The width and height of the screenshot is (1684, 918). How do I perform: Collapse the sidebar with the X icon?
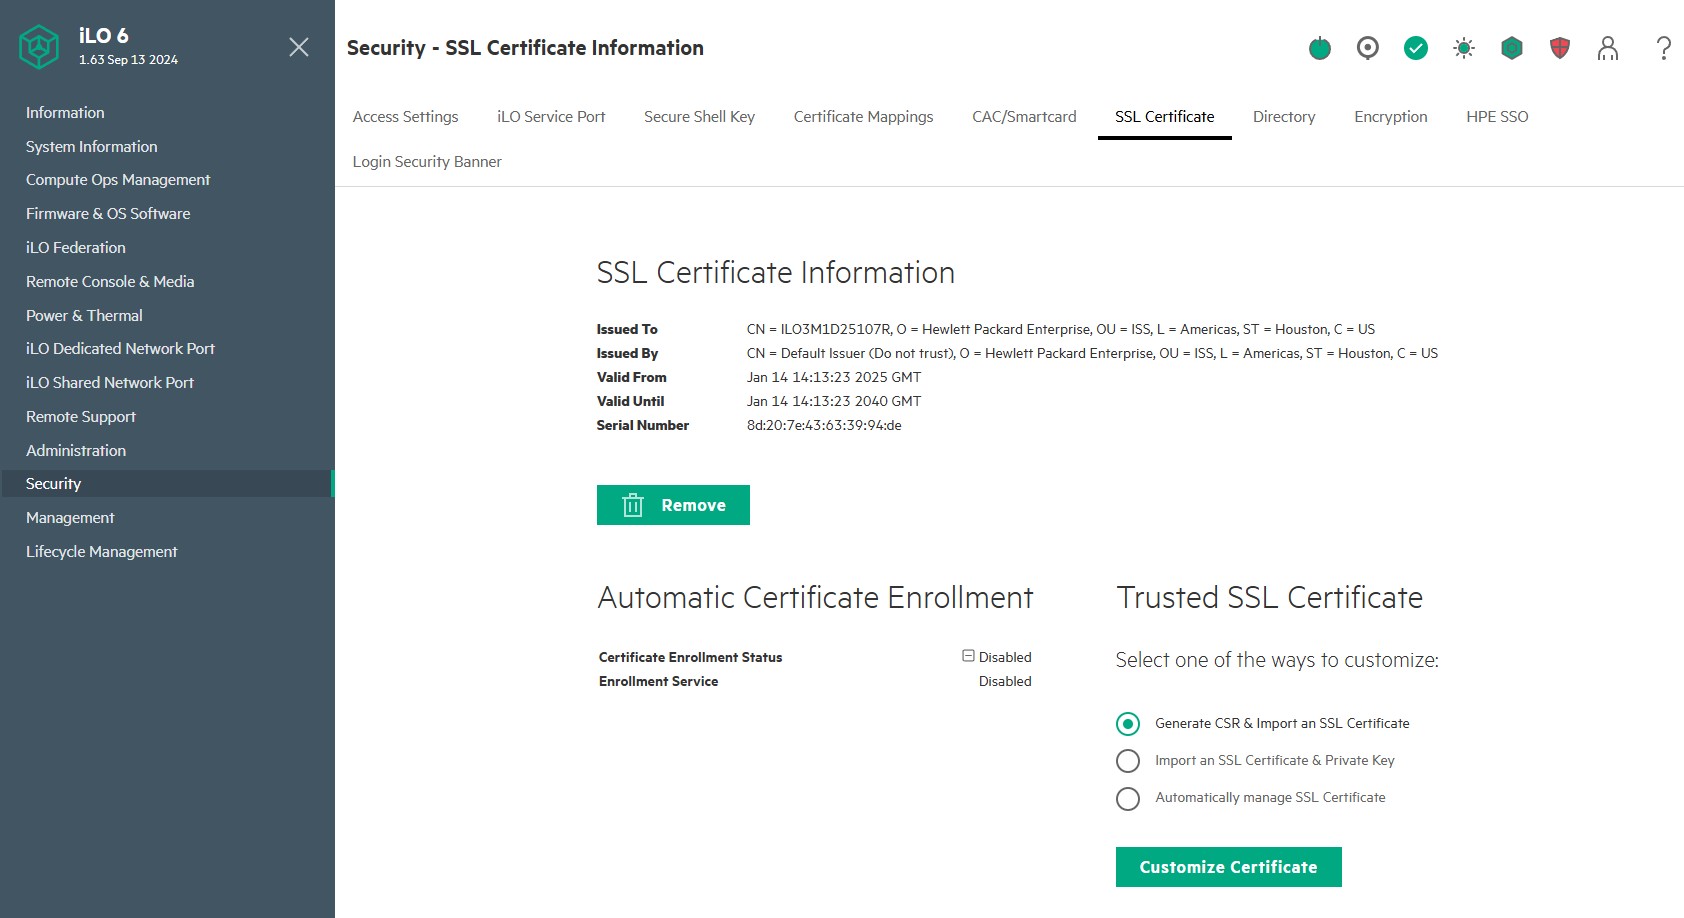point(298,47)
